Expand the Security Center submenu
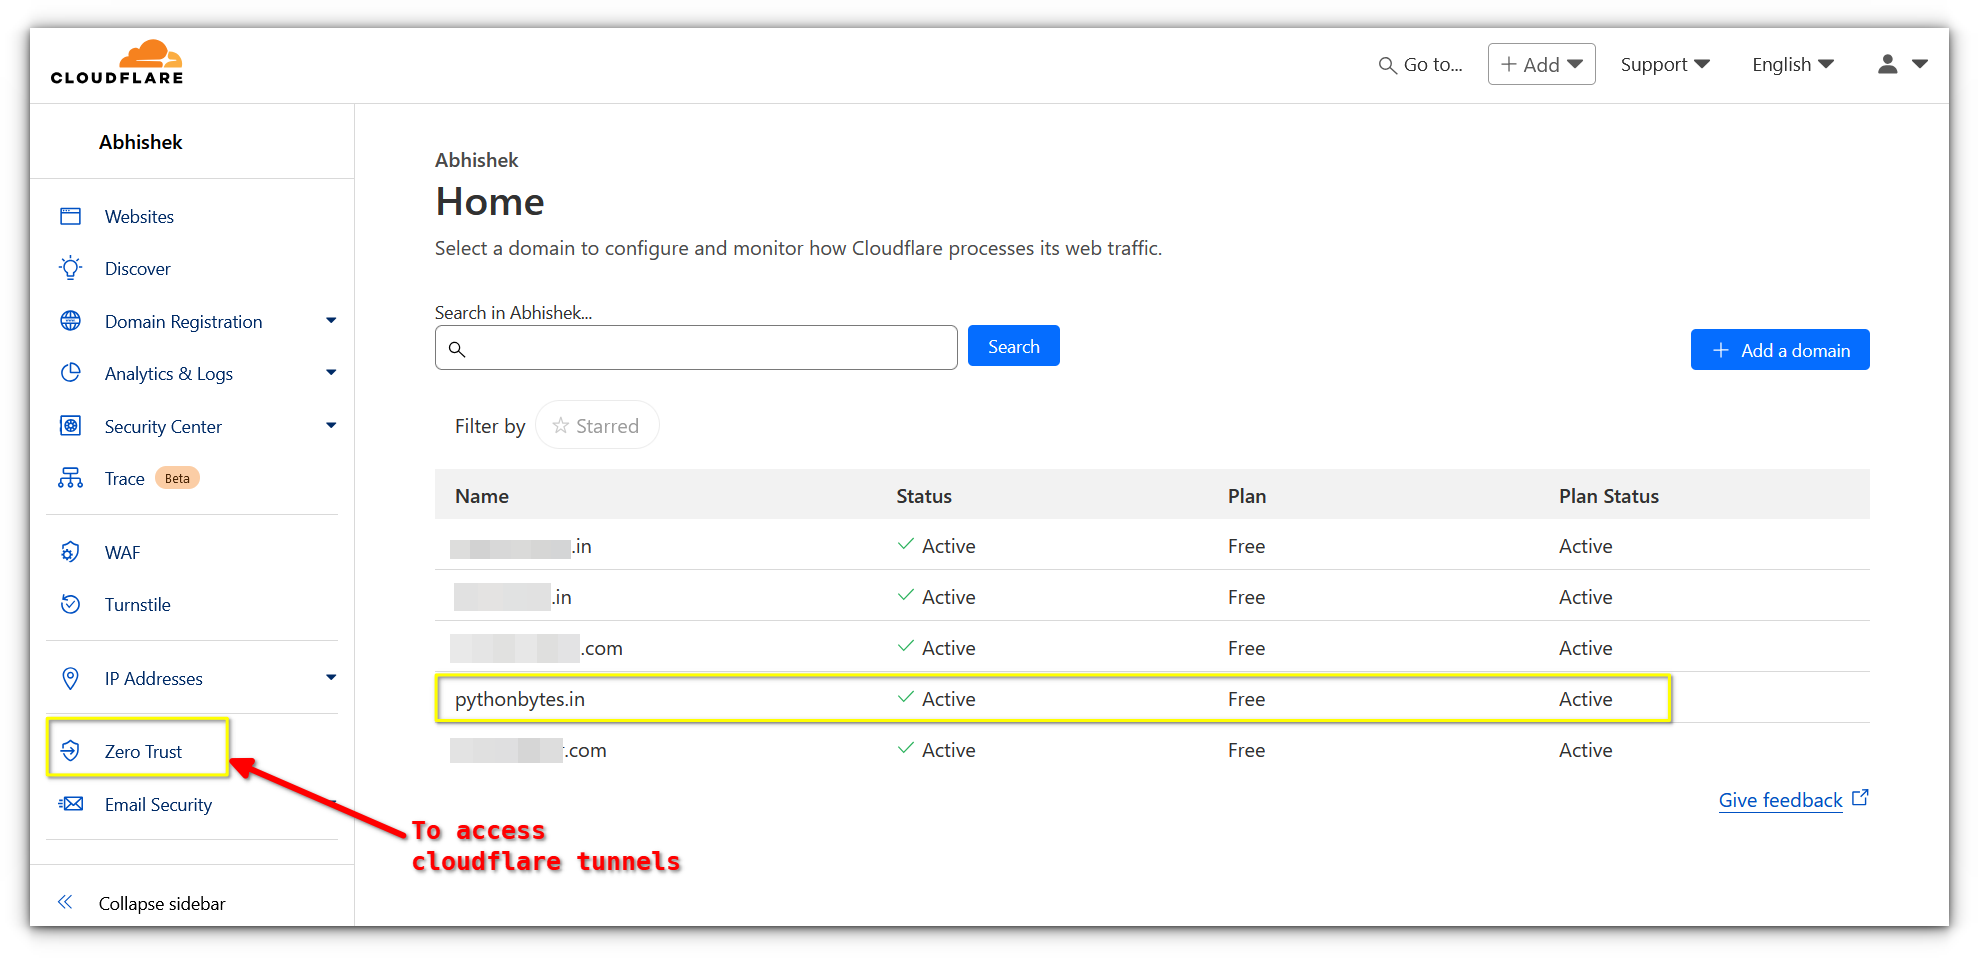 331,425
